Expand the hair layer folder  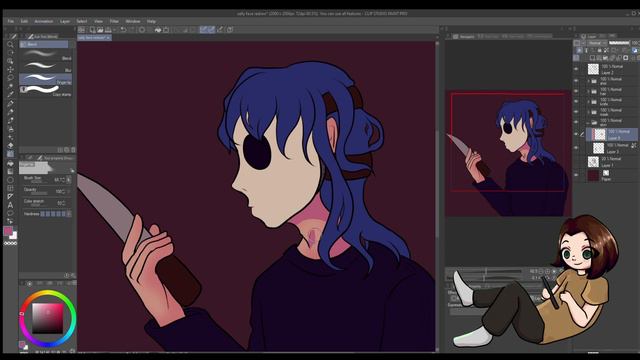pyautogui.click(x=588, y=91)
